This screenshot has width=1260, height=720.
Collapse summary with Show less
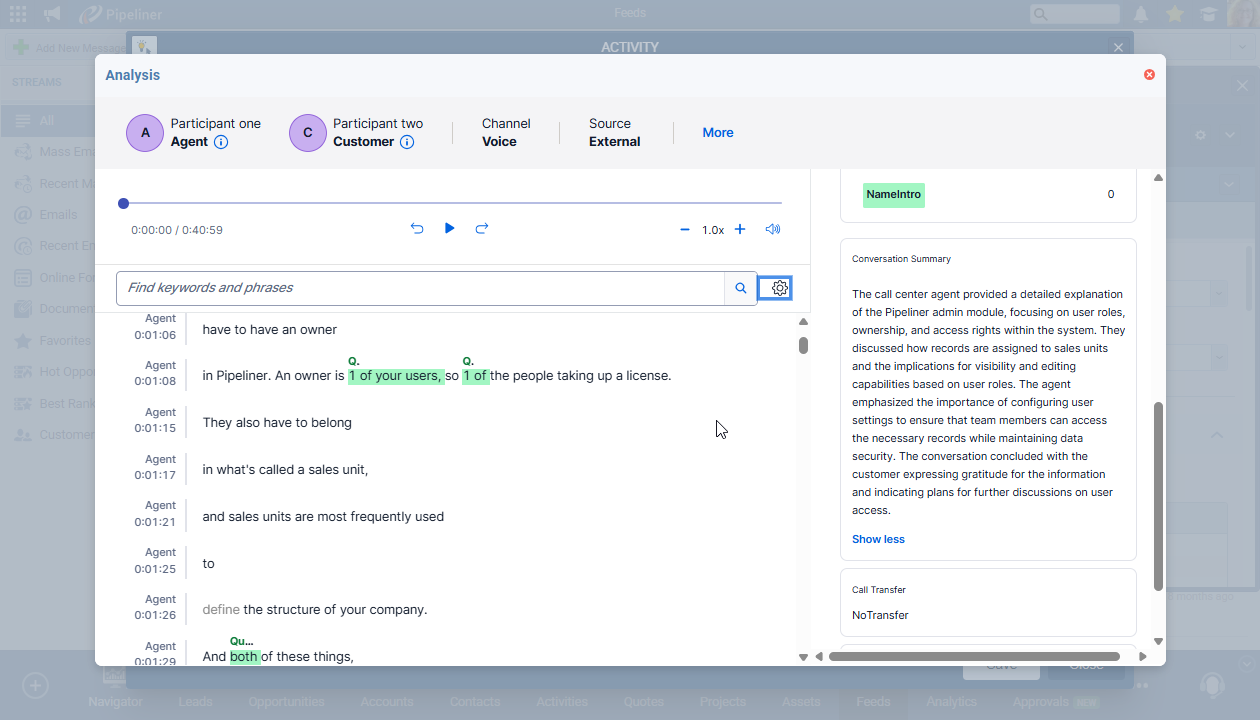pos(878,539)
